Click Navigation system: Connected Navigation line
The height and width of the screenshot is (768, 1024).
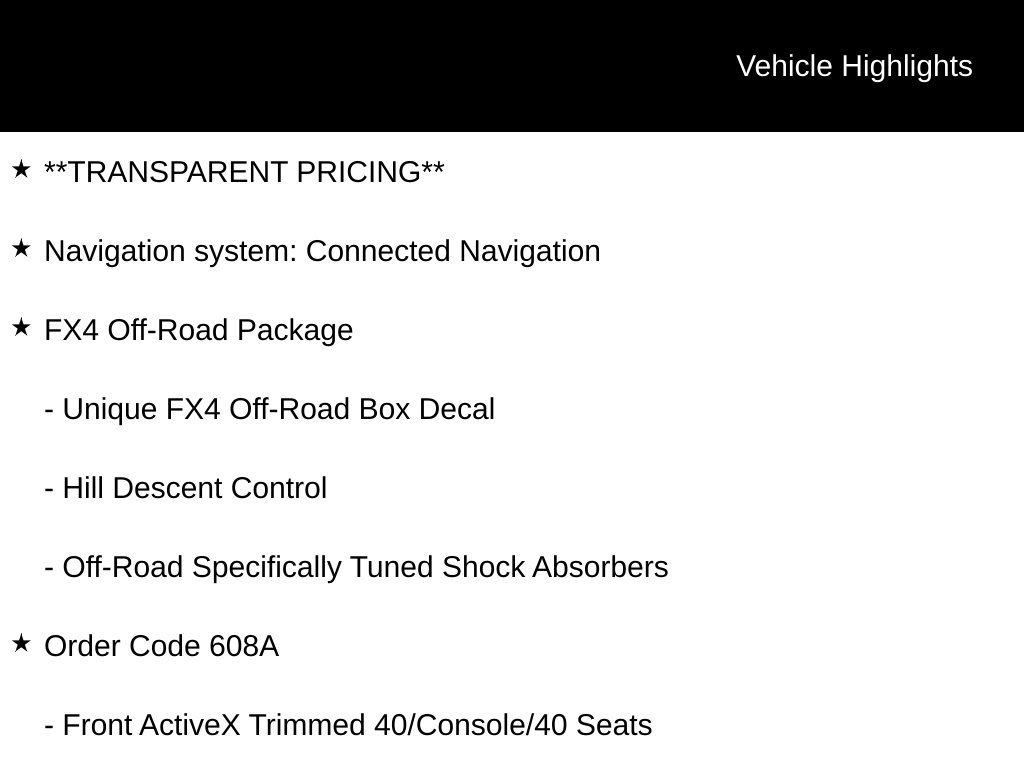point(322,252)
